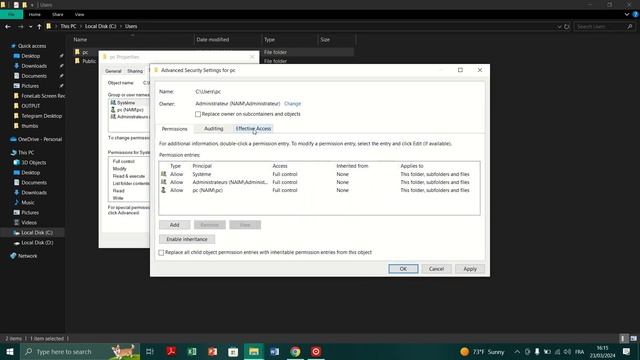
Task: Expand the ribbon chevron
Action: click(x=627, y=15)
